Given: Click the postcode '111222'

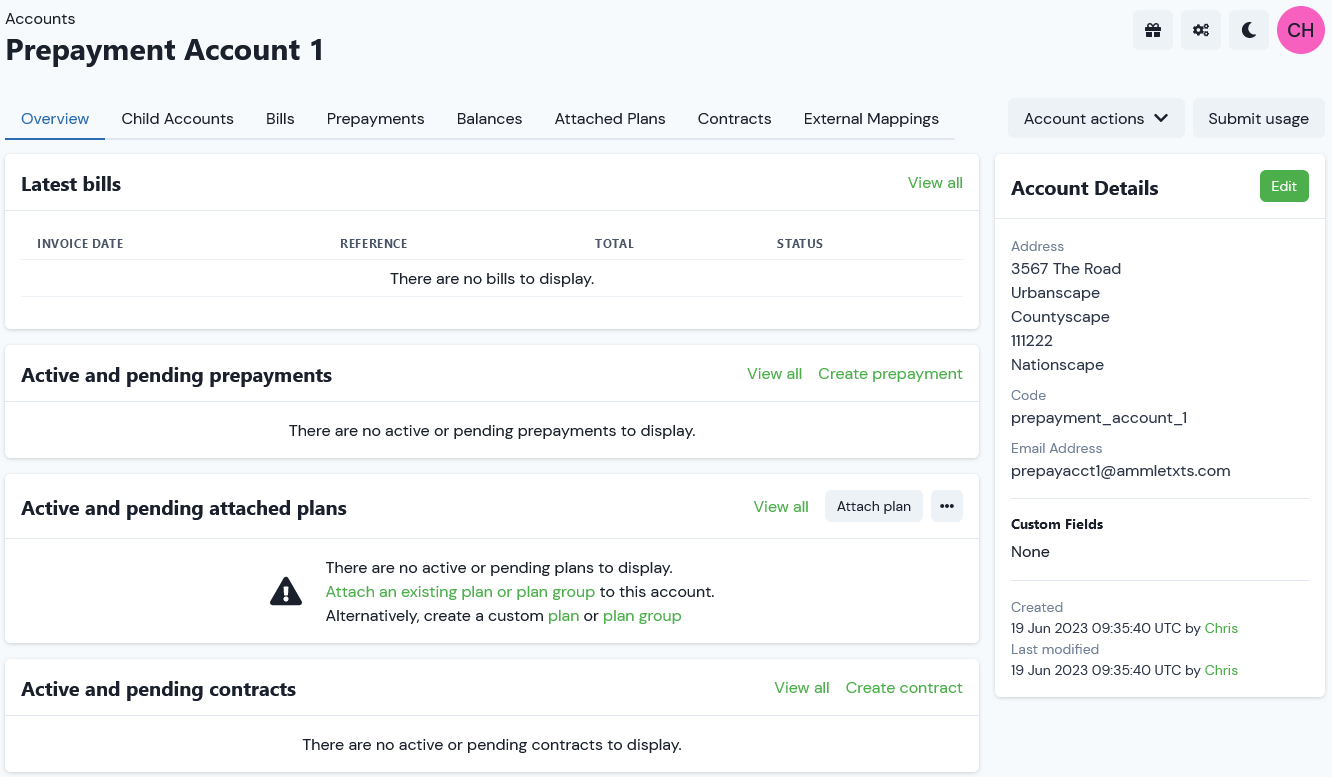Looking at the screenshot, I should (1032, 340).
